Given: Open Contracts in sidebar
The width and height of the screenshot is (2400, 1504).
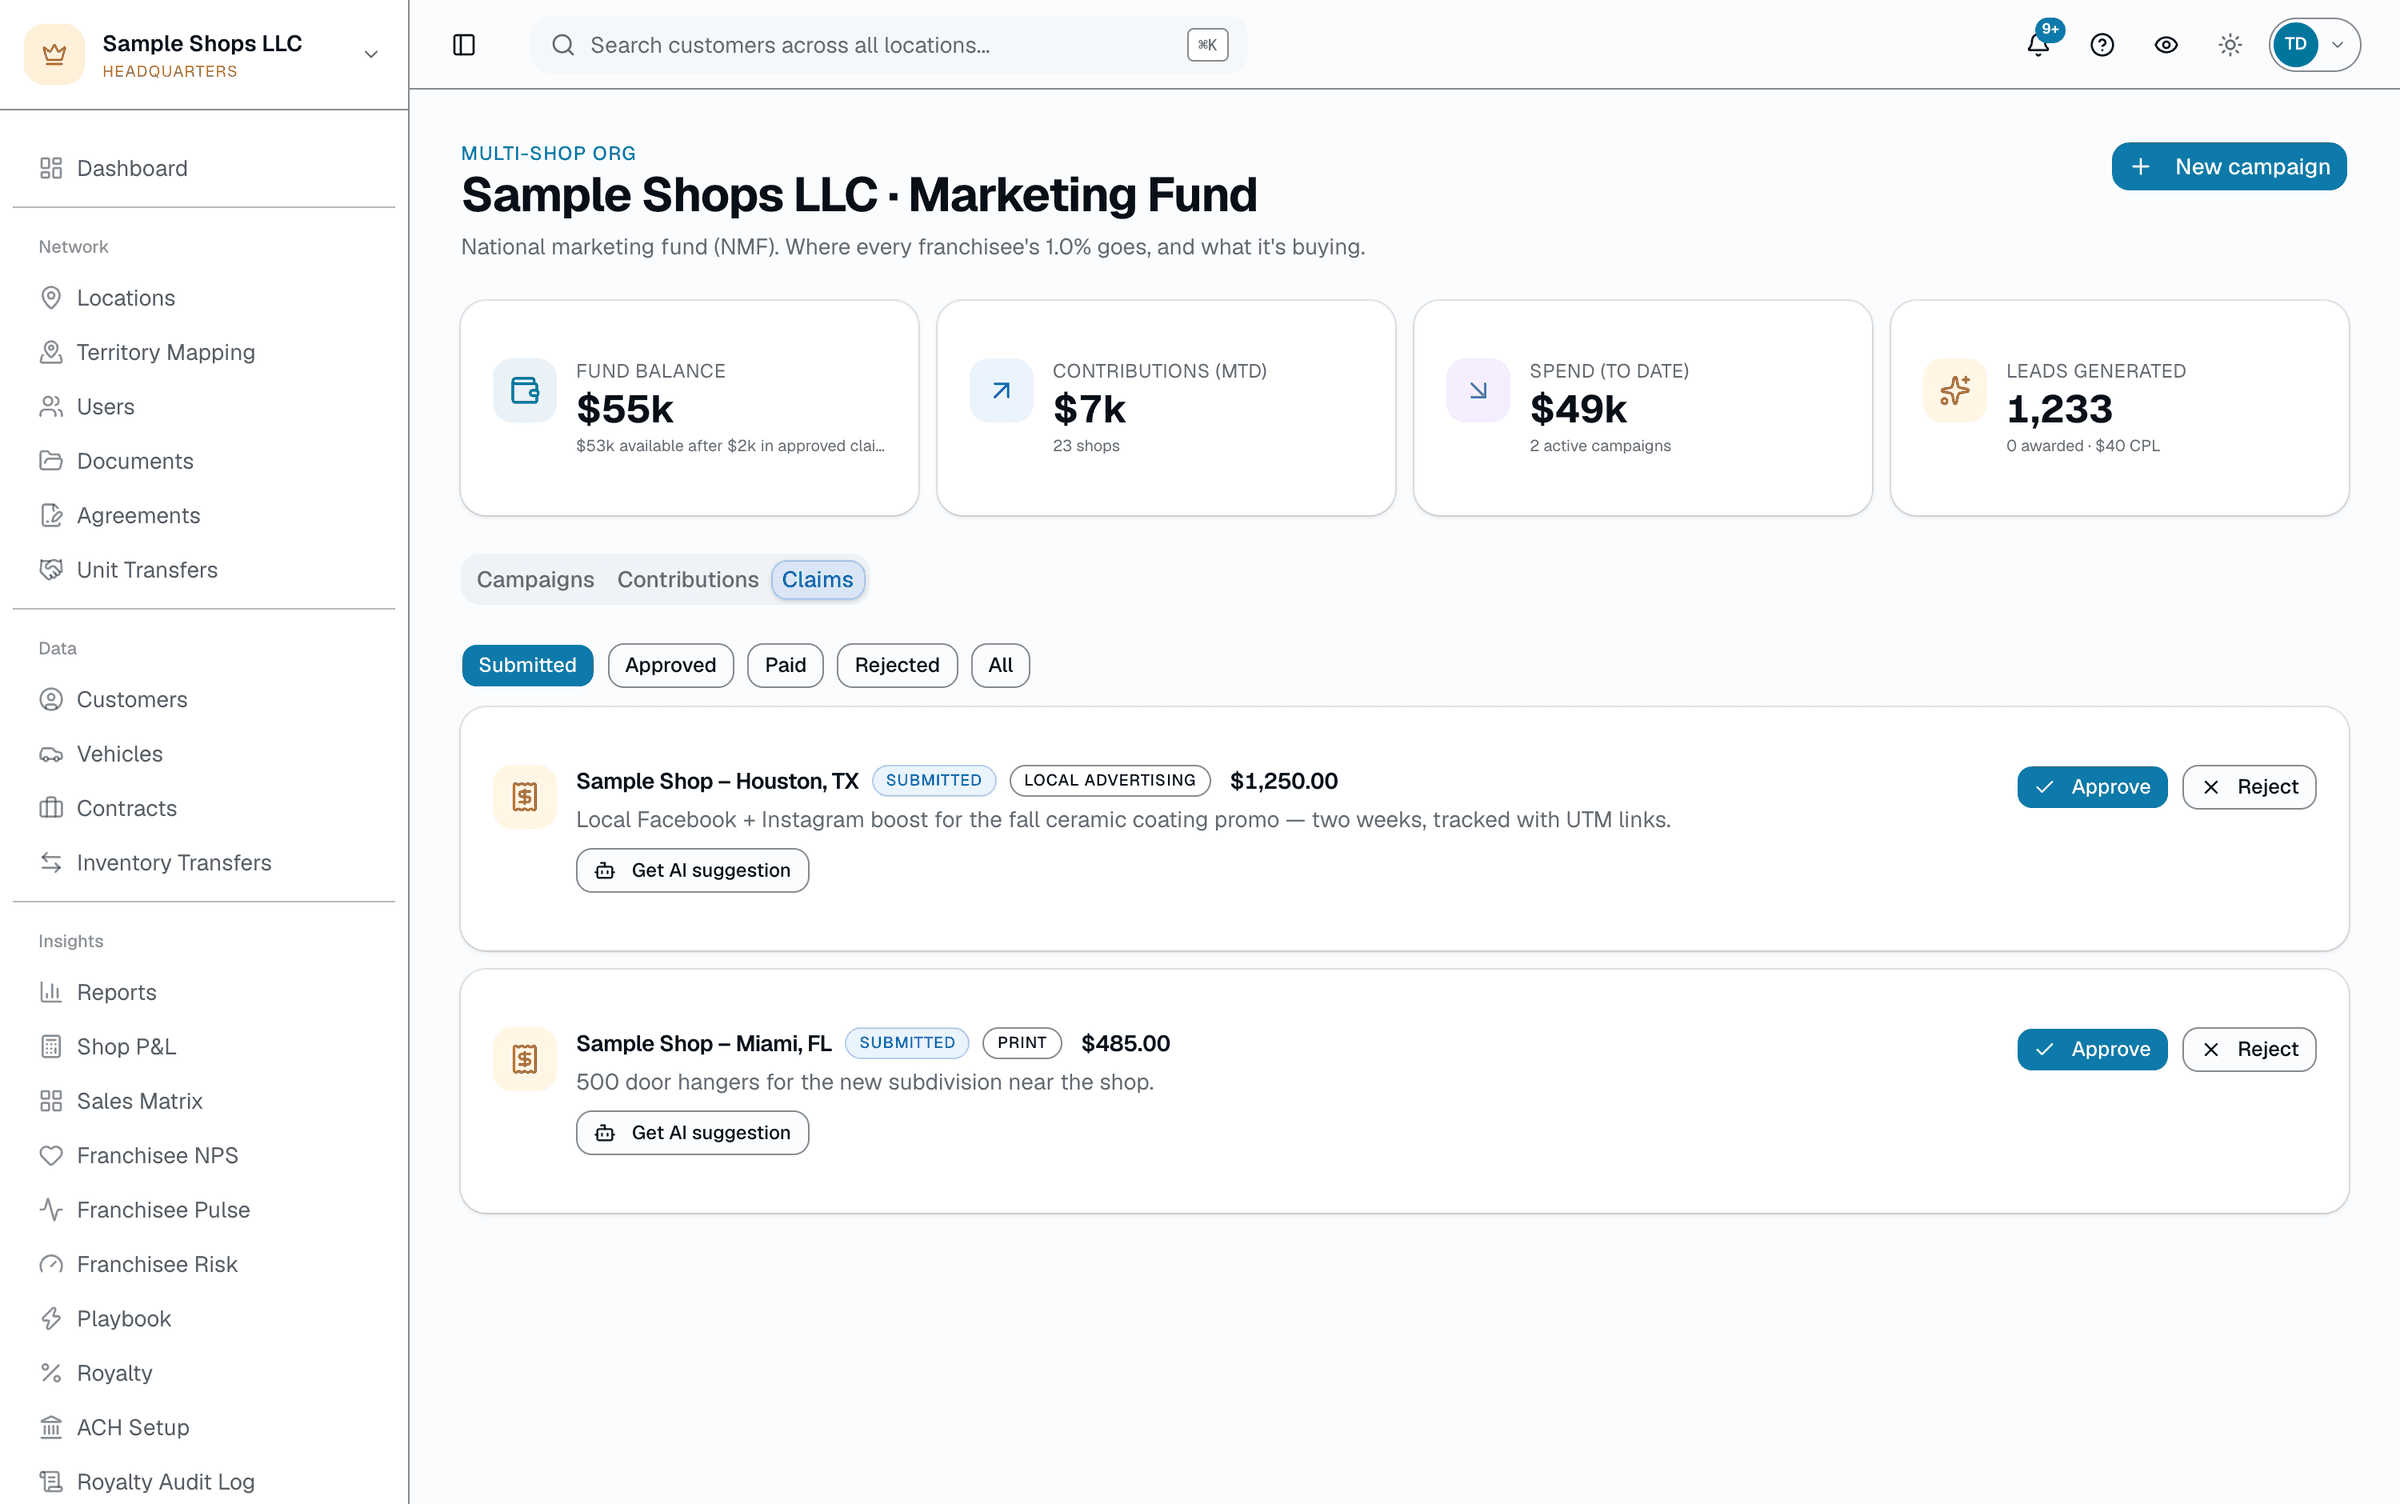Looking at the screenshot, I should tap(204, 808).
